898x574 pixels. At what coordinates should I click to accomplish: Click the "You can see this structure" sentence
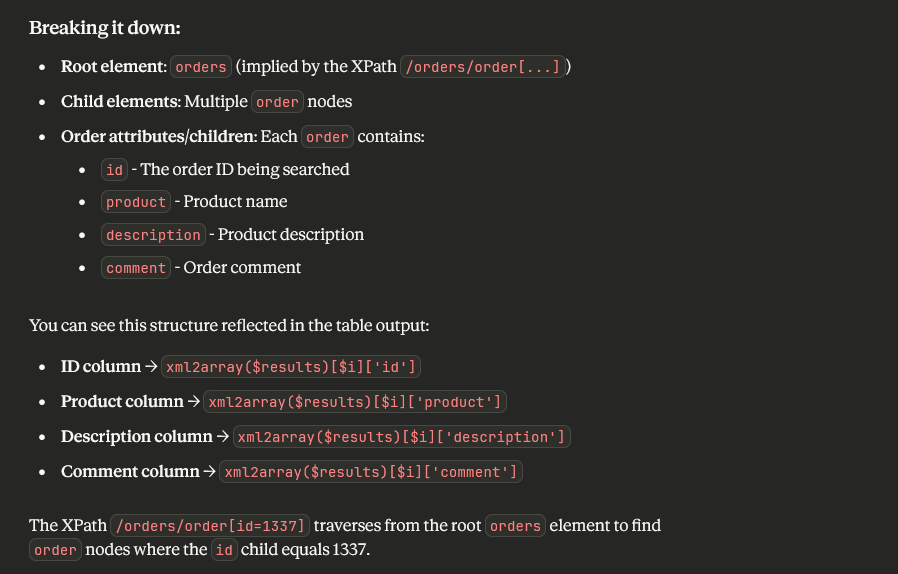(228, 325)
